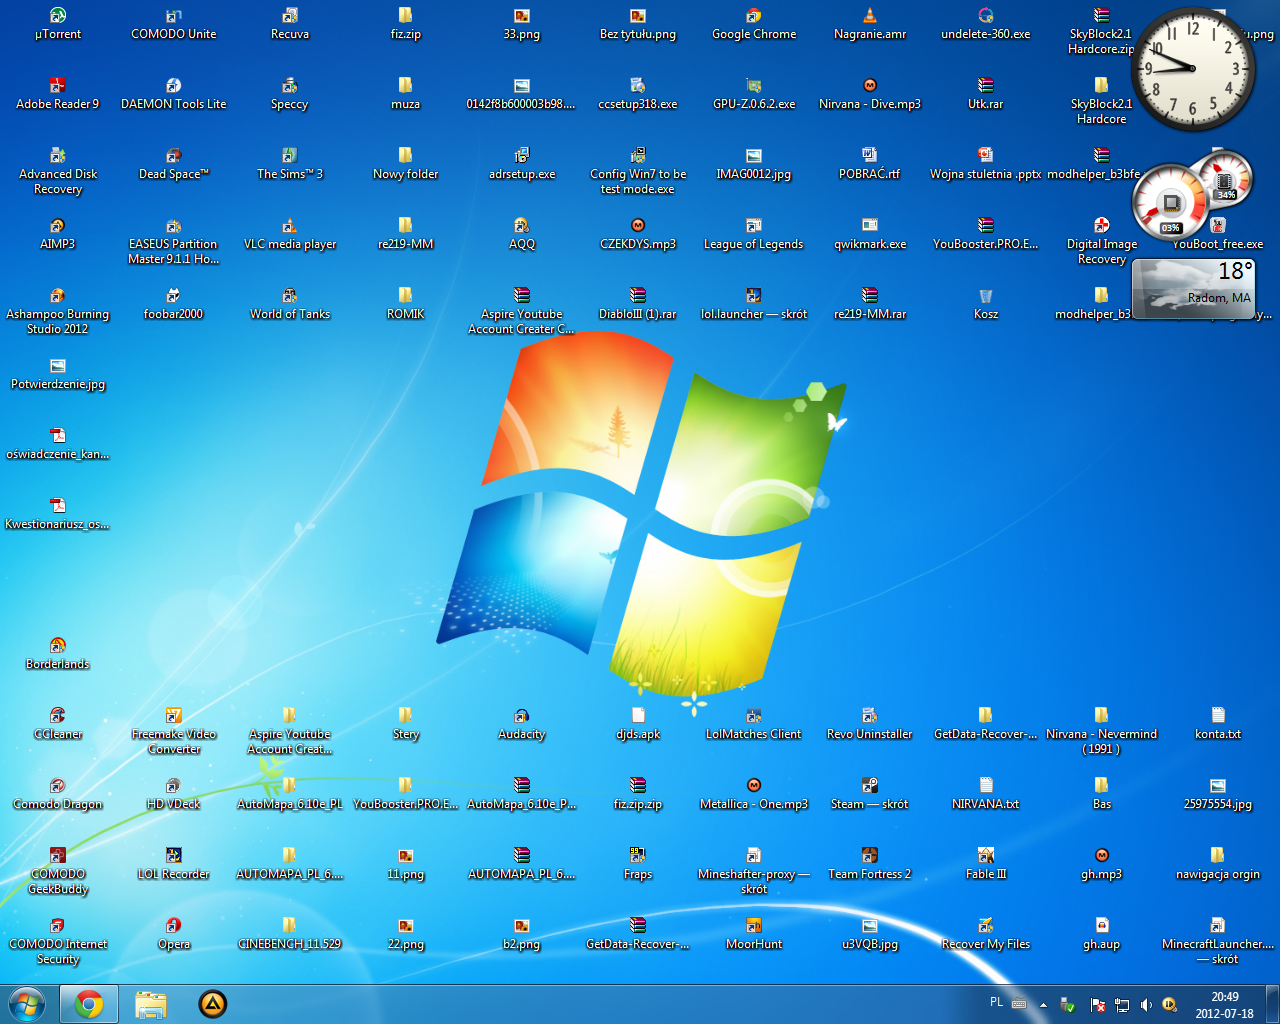
Task: Open the PL input language selector
Action: [x=996, y=1002]
